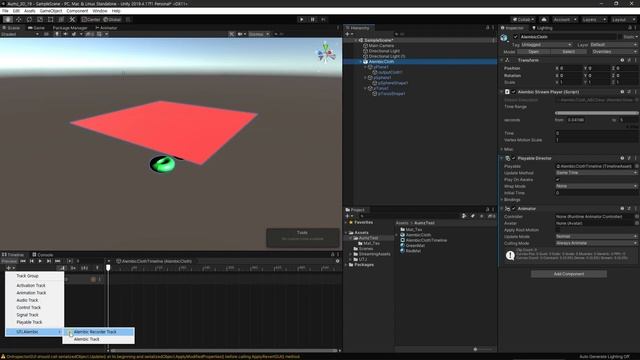Switch to the Animator tab
This screenshot has height=360, width=640.
106,28
